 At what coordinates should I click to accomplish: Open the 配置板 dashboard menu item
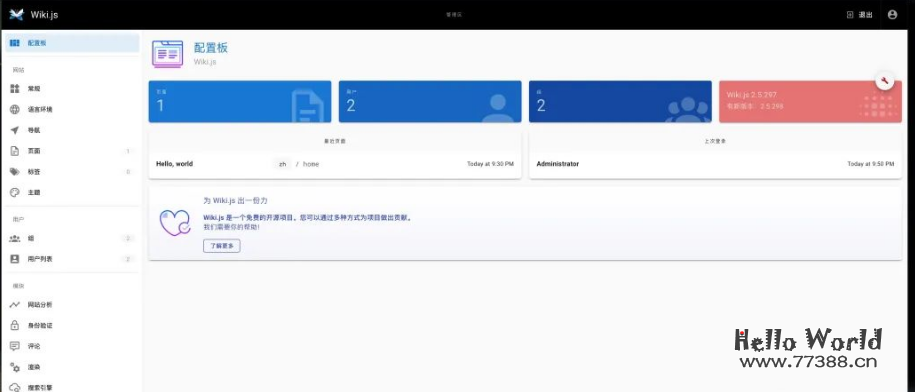(72, 43)
